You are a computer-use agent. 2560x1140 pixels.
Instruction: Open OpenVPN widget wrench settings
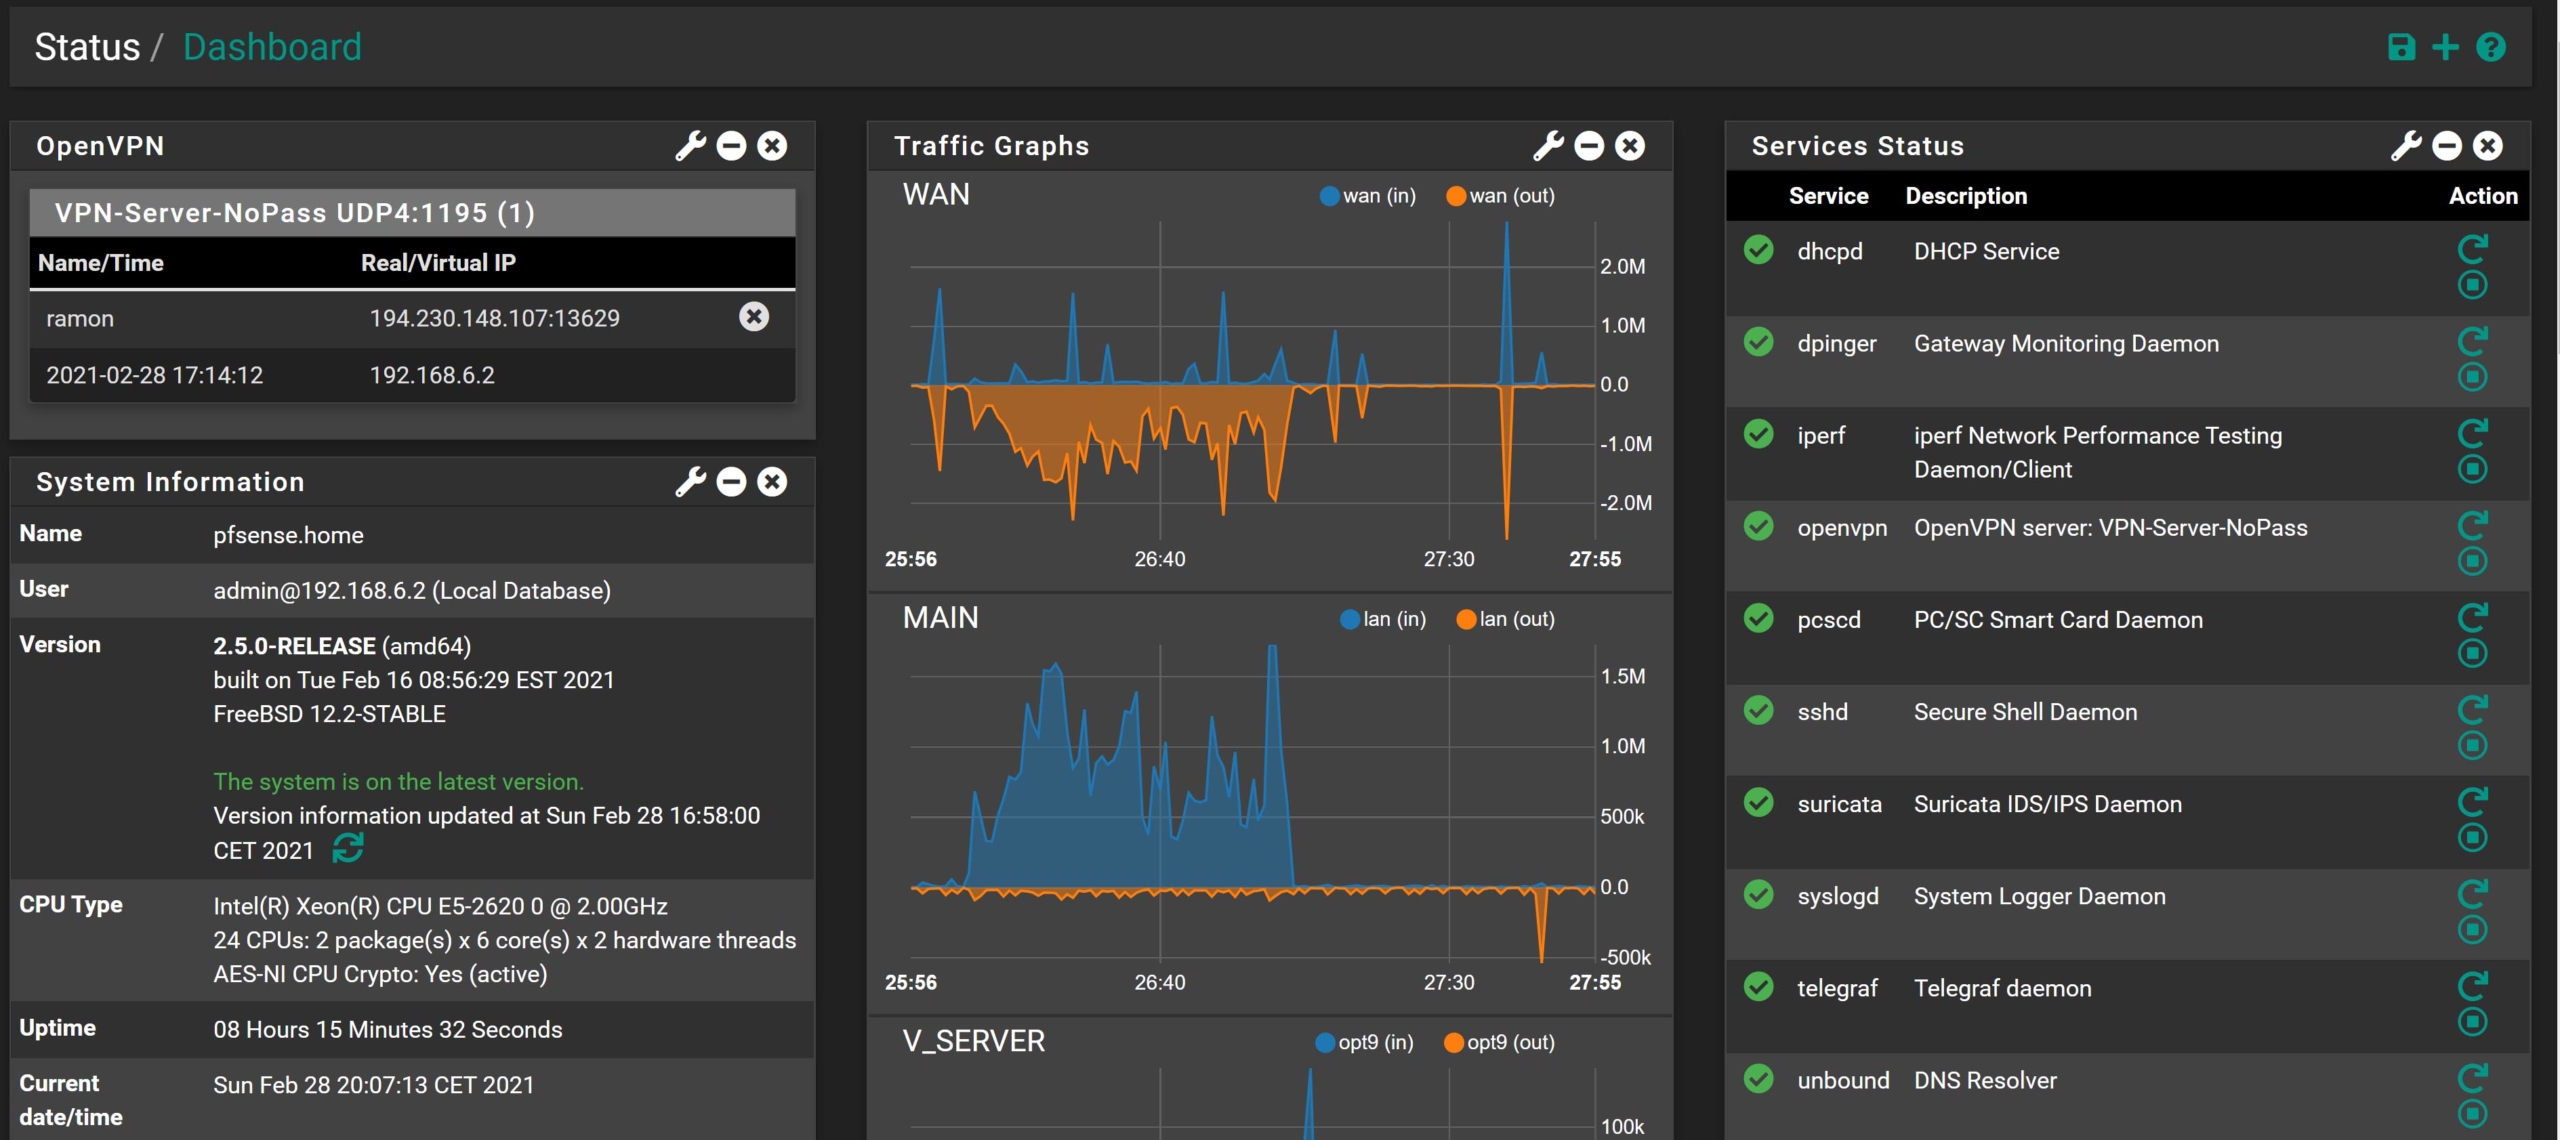690,146
